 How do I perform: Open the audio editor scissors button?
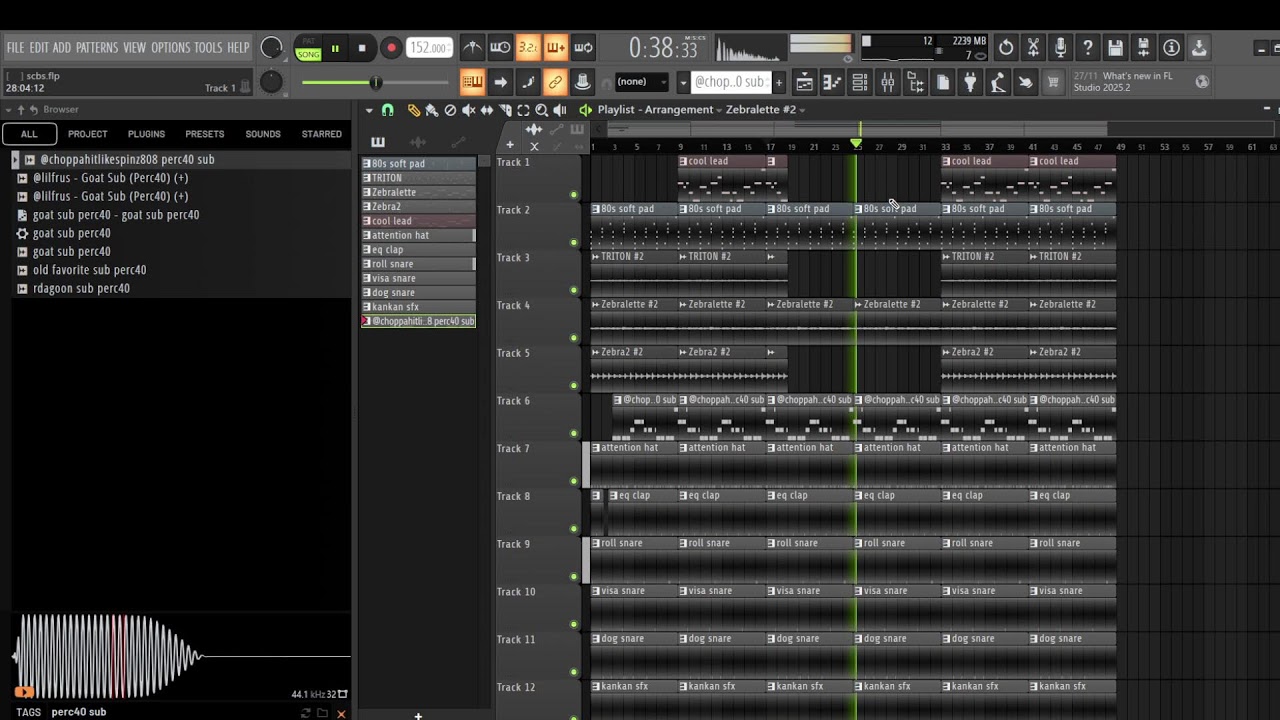coord(1034,47)
